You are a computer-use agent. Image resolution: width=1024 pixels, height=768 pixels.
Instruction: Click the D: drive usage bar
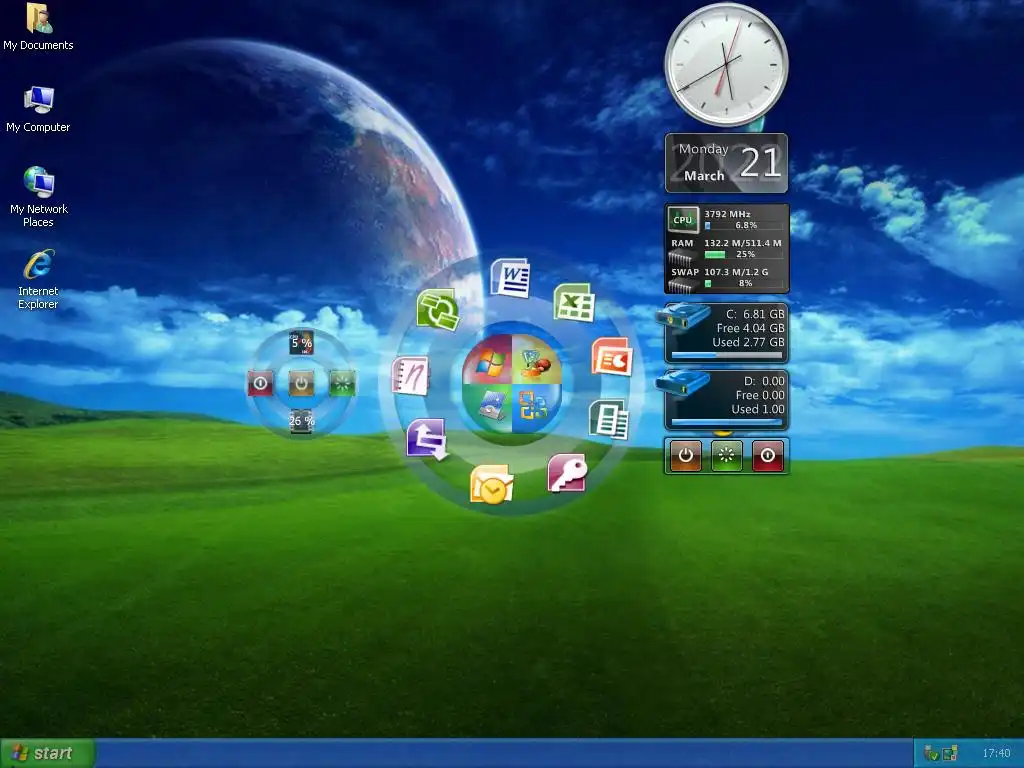click(726, 422)
